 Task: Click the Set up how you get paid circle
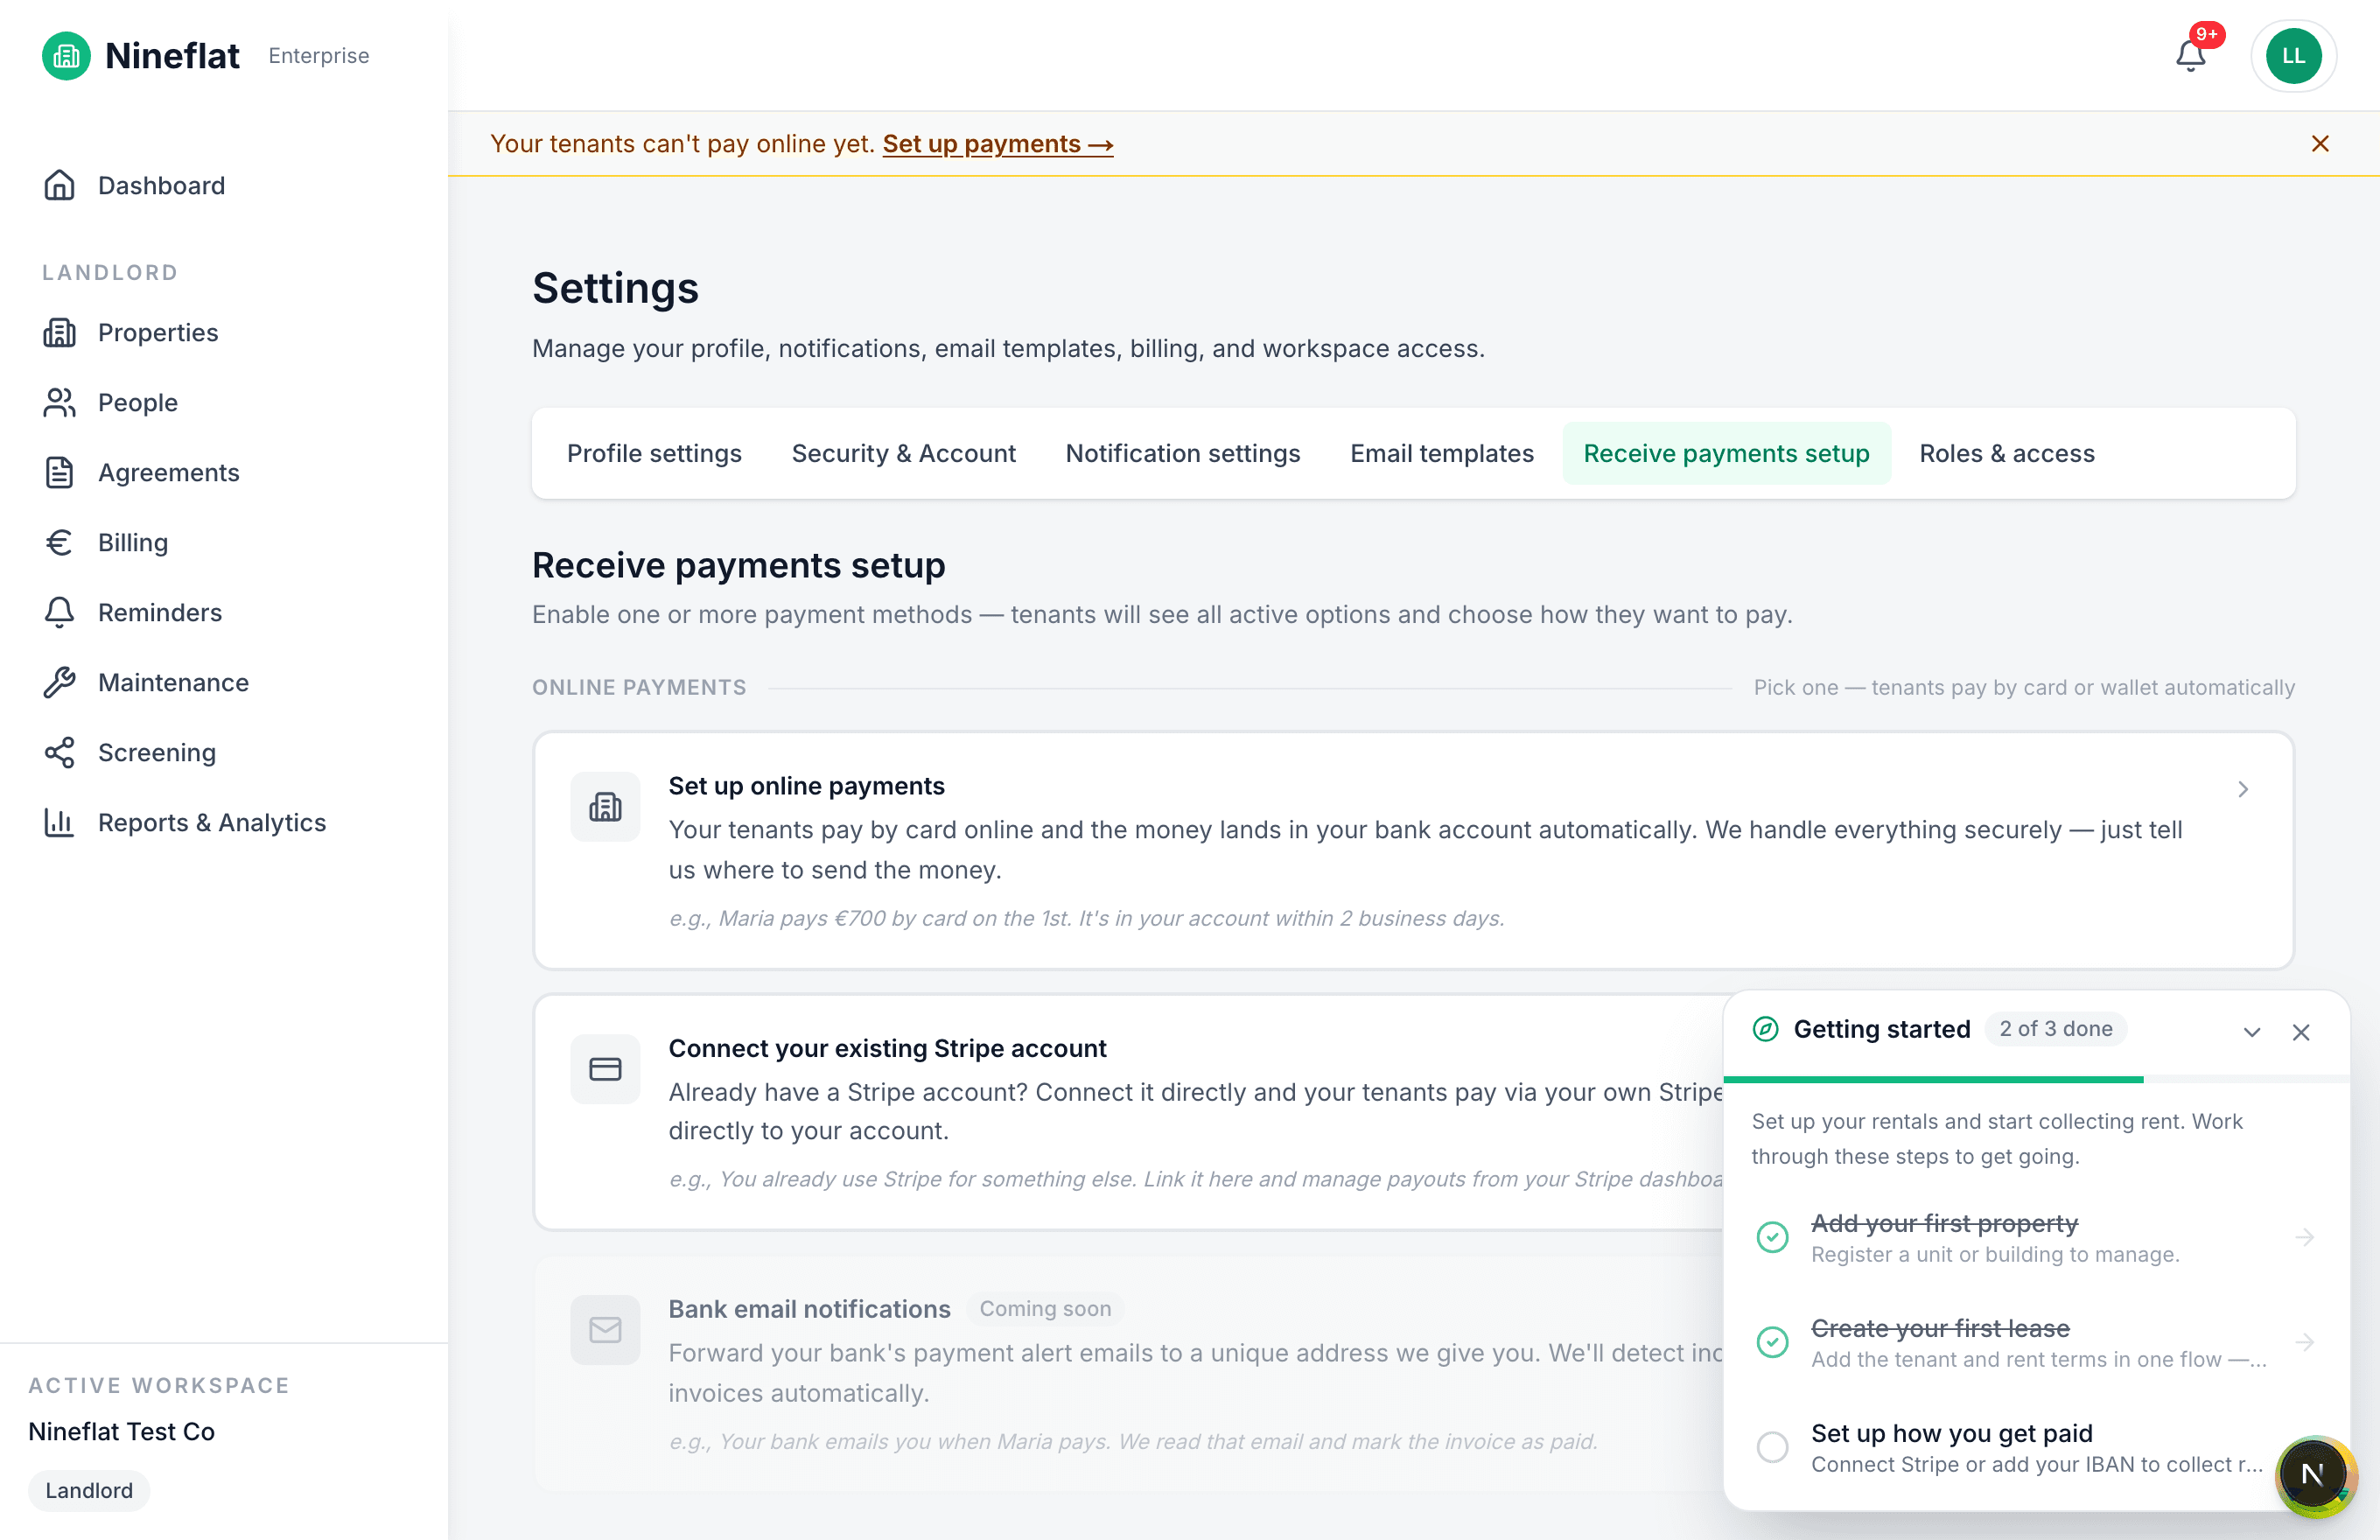coord(1772,1447)
